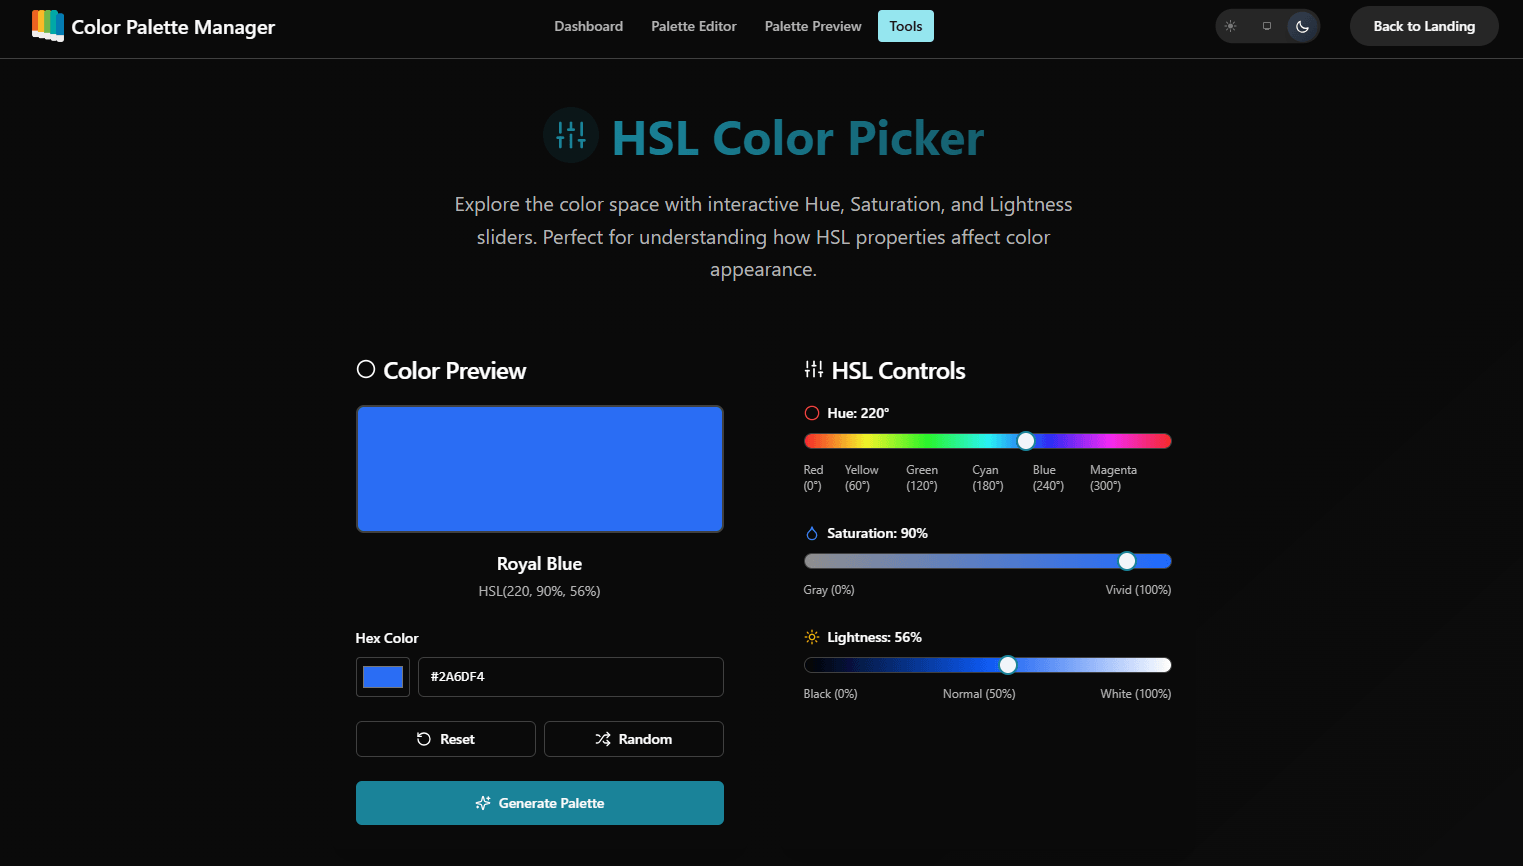
Task: Click the sun icon beside Lightness label
Action: [812, 637]
